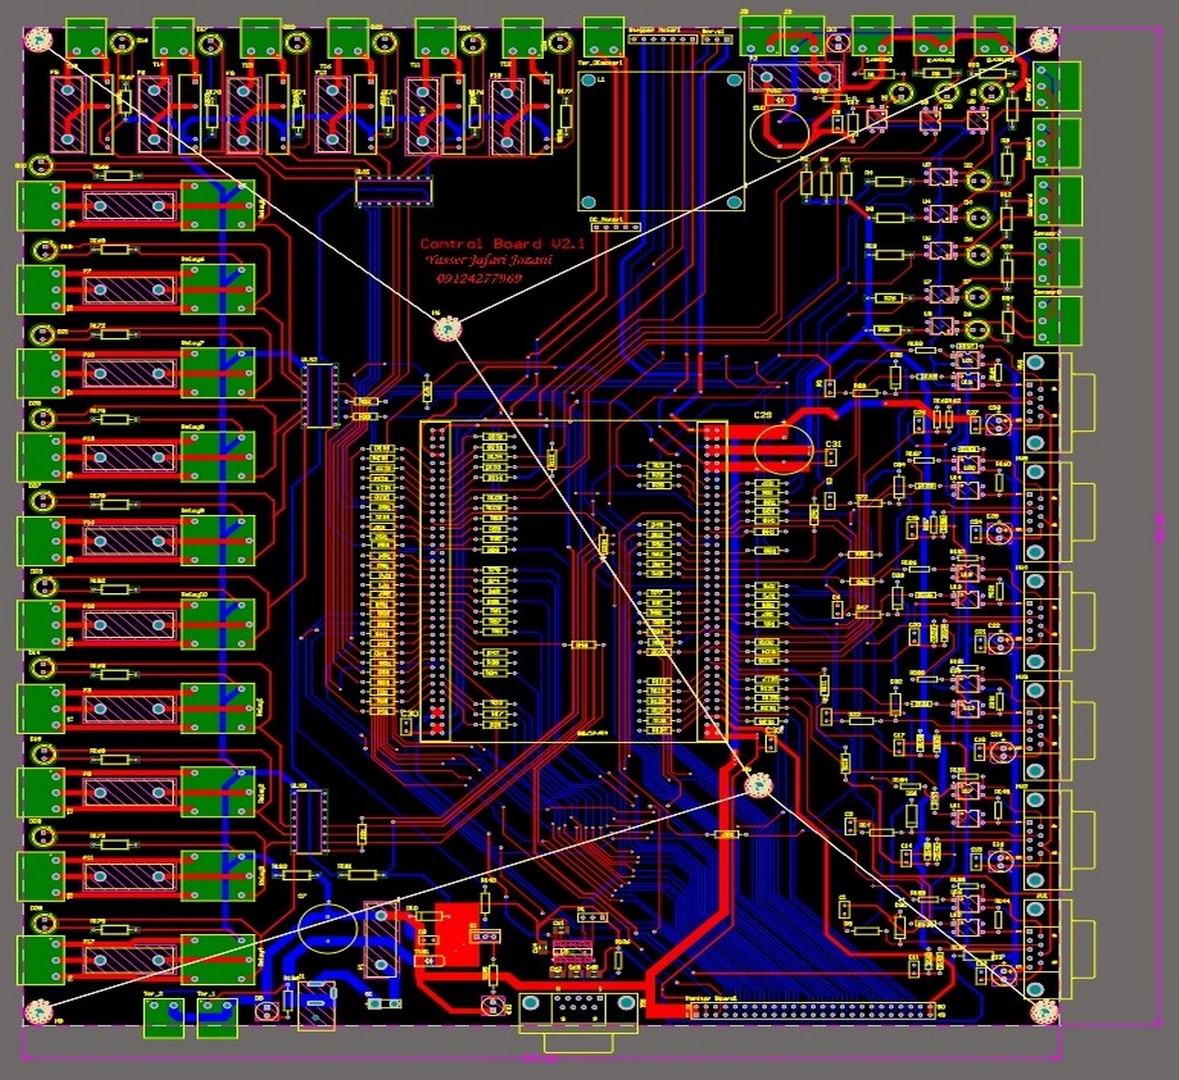Click the "Yasser Jafari Jozani" designer text
Viewport: 1179px width, 1080px height.
[x=489, y=261]
